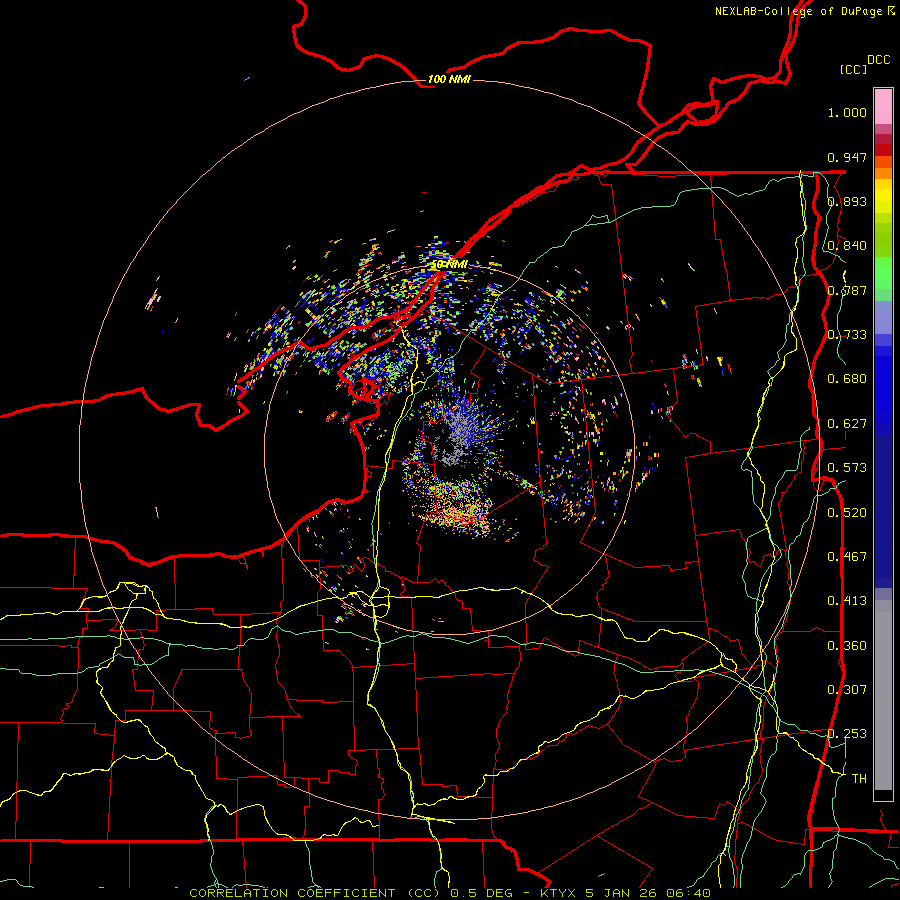900x900 pixels.
Task: Click the 50 NMI range ring label
Action: pyautogui.click(x=449, y=265)
